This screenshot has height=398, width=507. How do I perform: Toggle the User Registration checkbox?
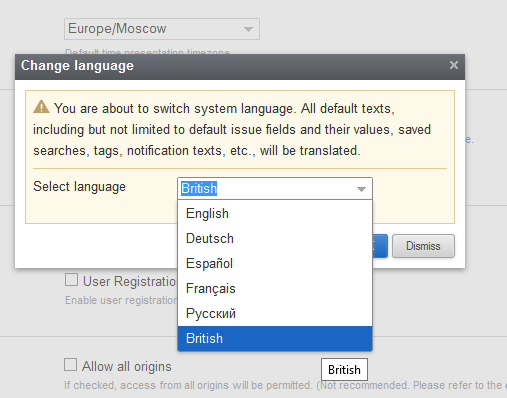(71, 280)
